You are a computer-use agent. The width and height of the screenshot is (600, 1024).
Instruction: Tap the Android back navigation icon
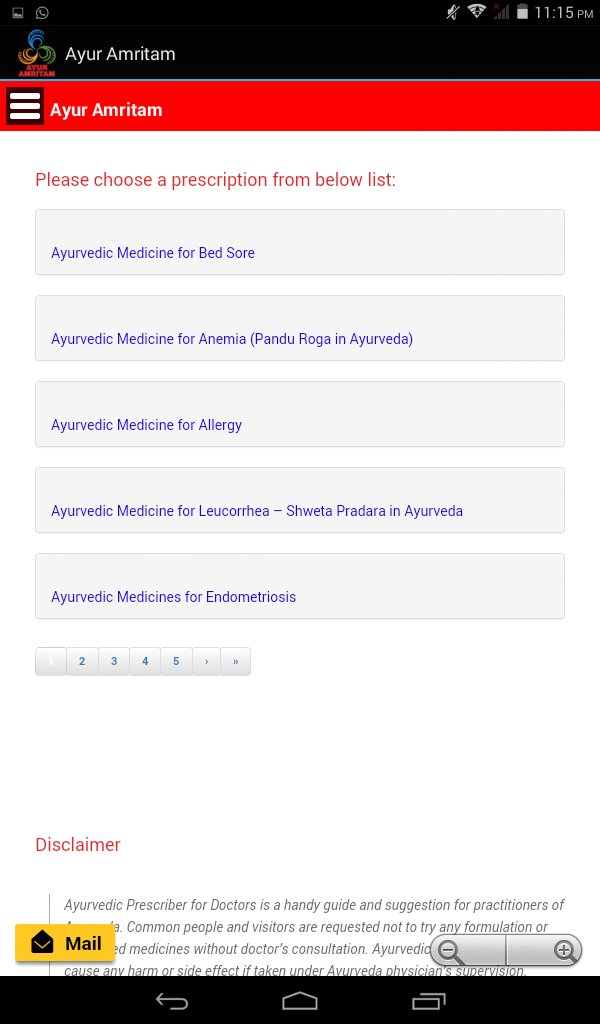(x=172, y=1000)
